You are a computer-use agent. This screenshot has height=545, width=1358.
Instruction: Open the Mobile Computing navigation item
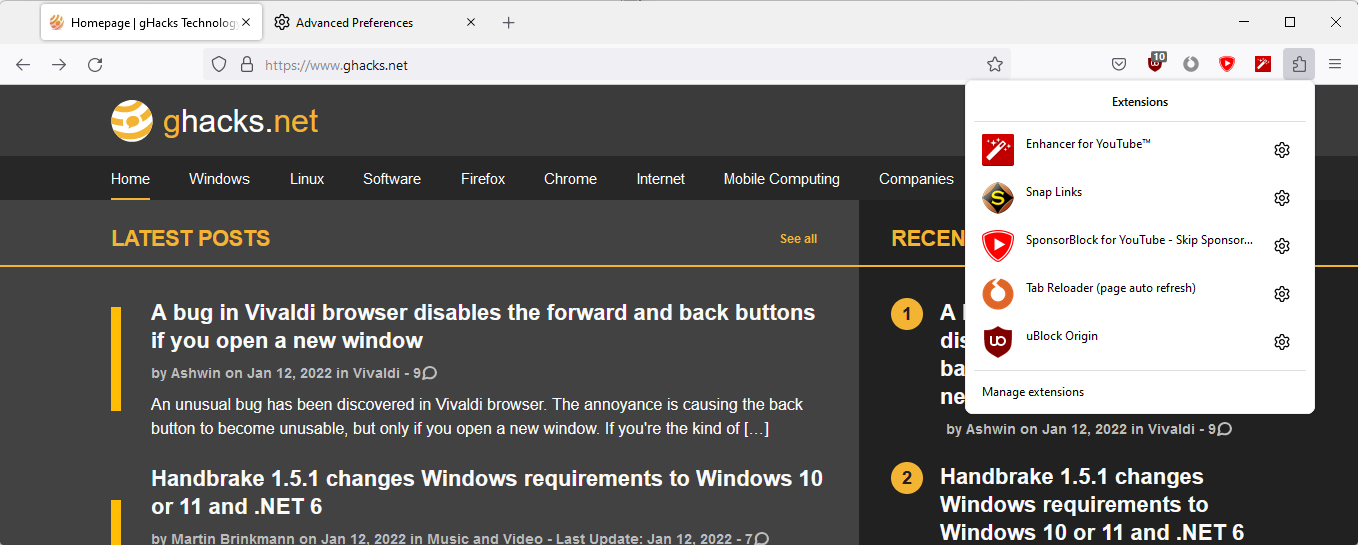coord(782,179)
